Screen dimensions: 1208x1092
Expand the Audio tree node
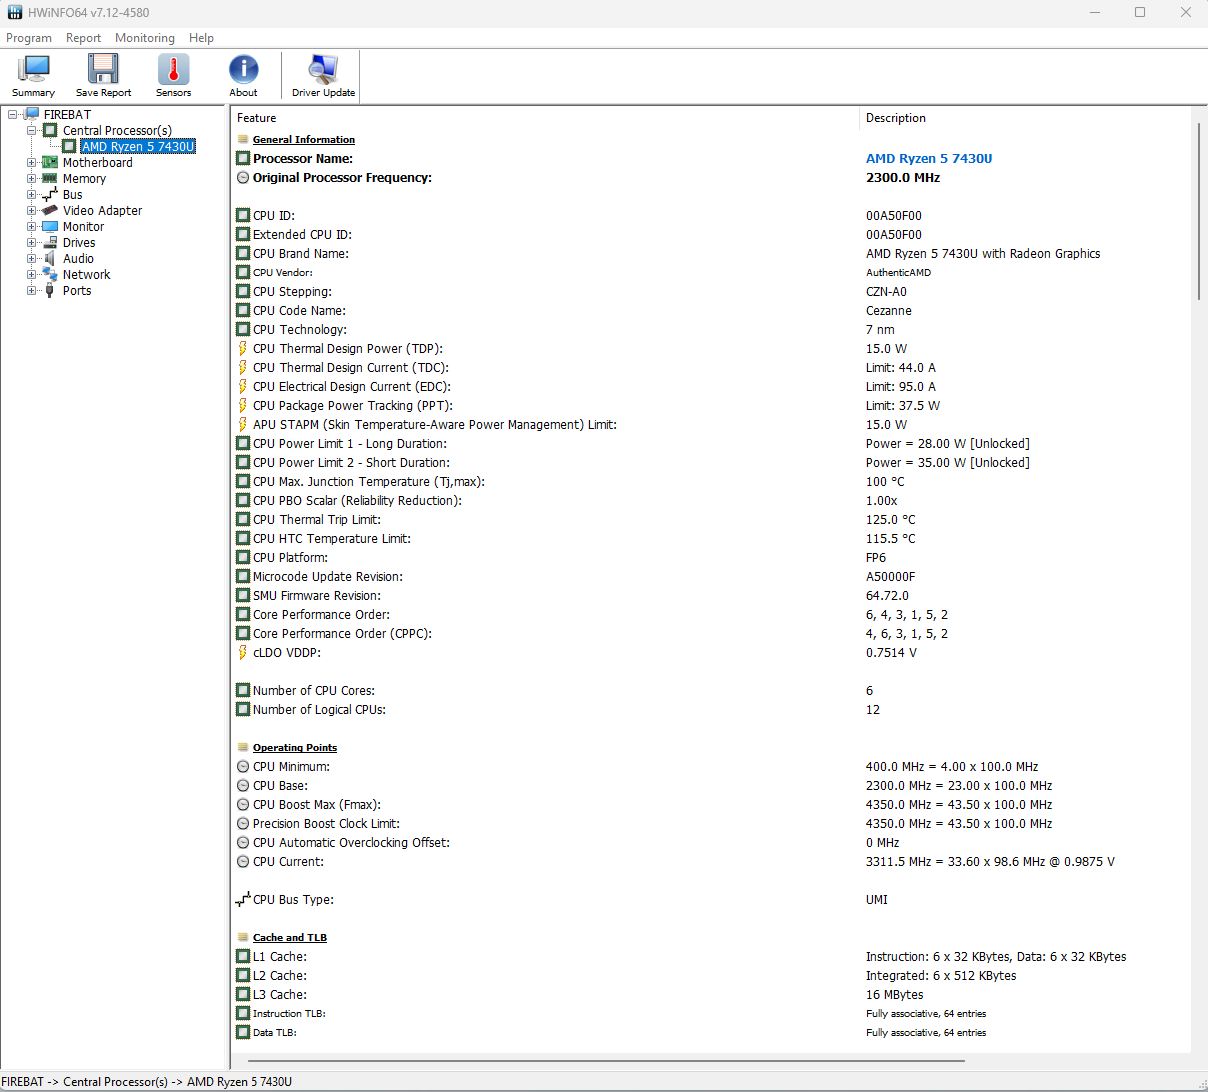coord(31,259)
